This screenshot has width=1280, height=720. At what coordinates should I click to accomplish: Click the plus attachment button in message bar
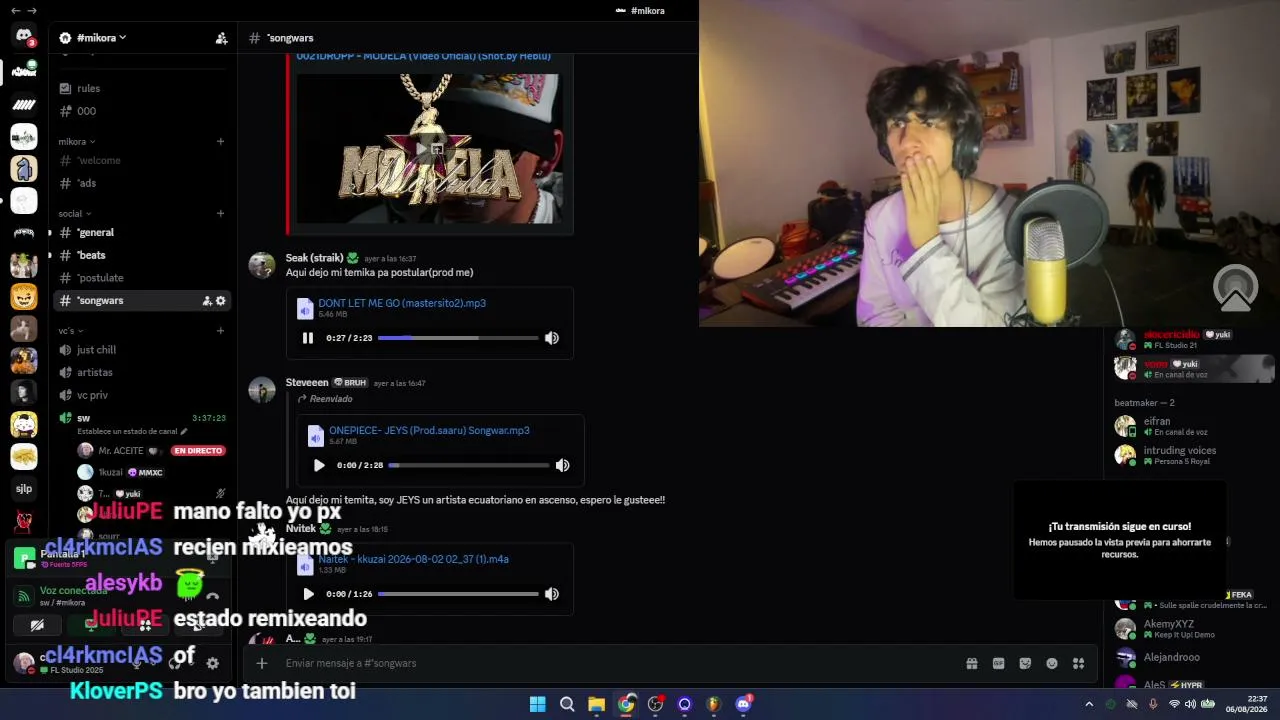pos(261,663)
